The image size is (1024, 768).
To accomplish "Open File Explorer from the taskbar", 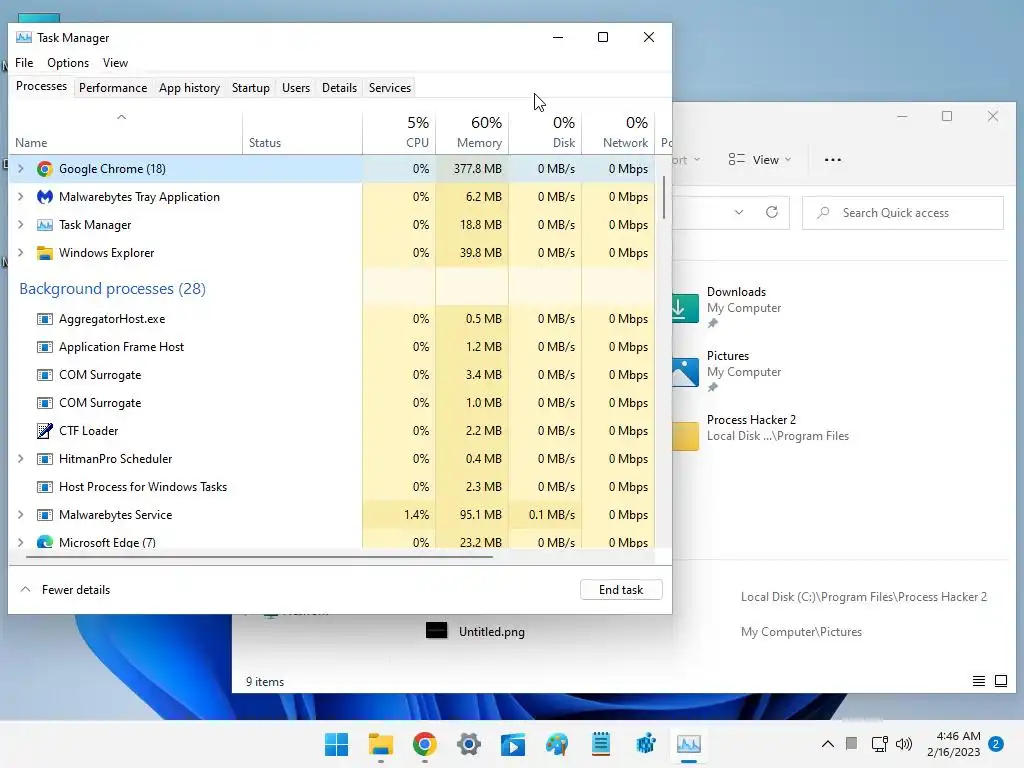I will [x=381, y=744].
